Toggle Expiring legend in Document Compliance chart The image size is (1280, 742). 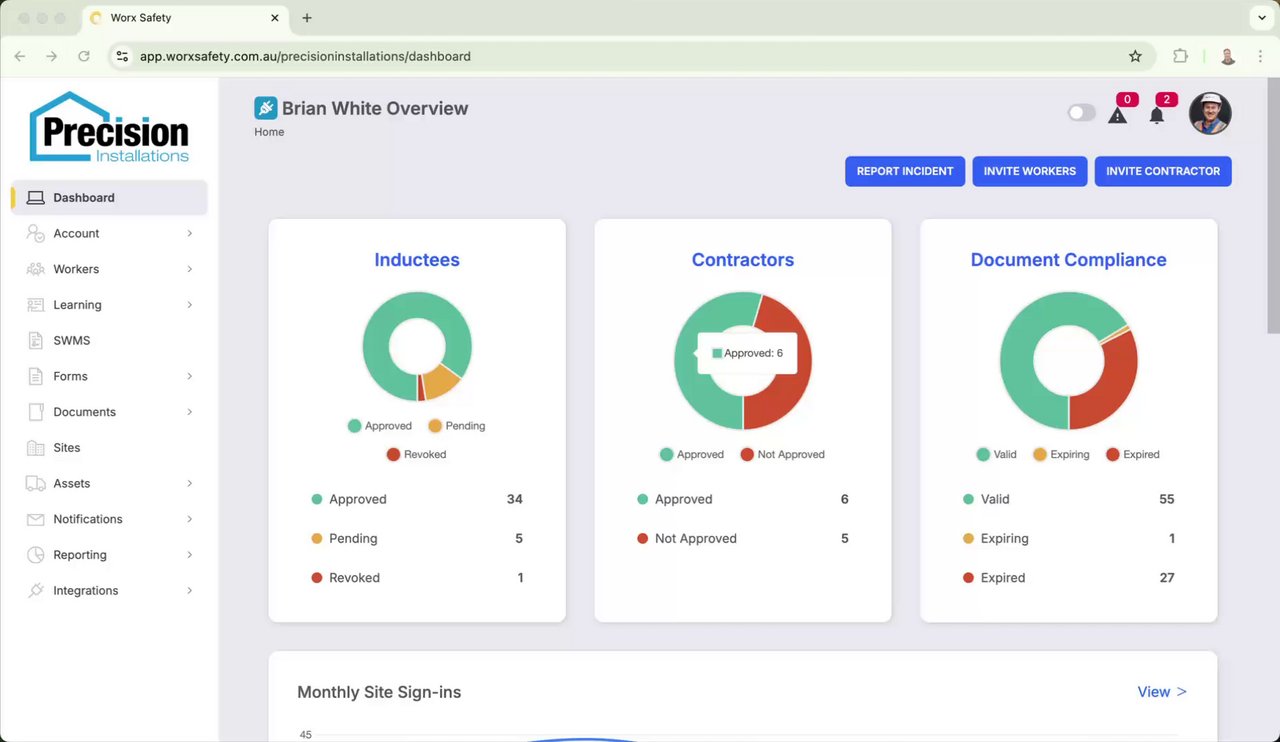(x=1061, y=454)
